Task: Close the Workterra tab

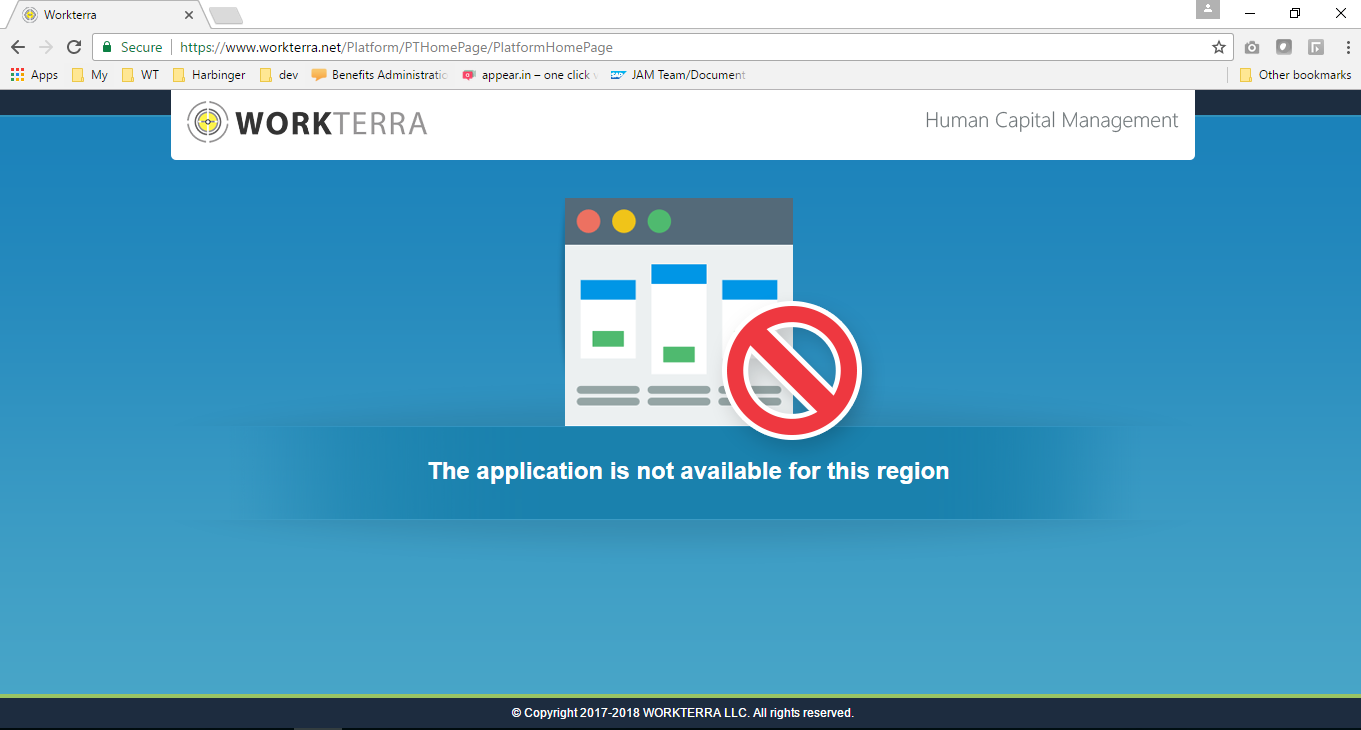Action: (189, 15)
